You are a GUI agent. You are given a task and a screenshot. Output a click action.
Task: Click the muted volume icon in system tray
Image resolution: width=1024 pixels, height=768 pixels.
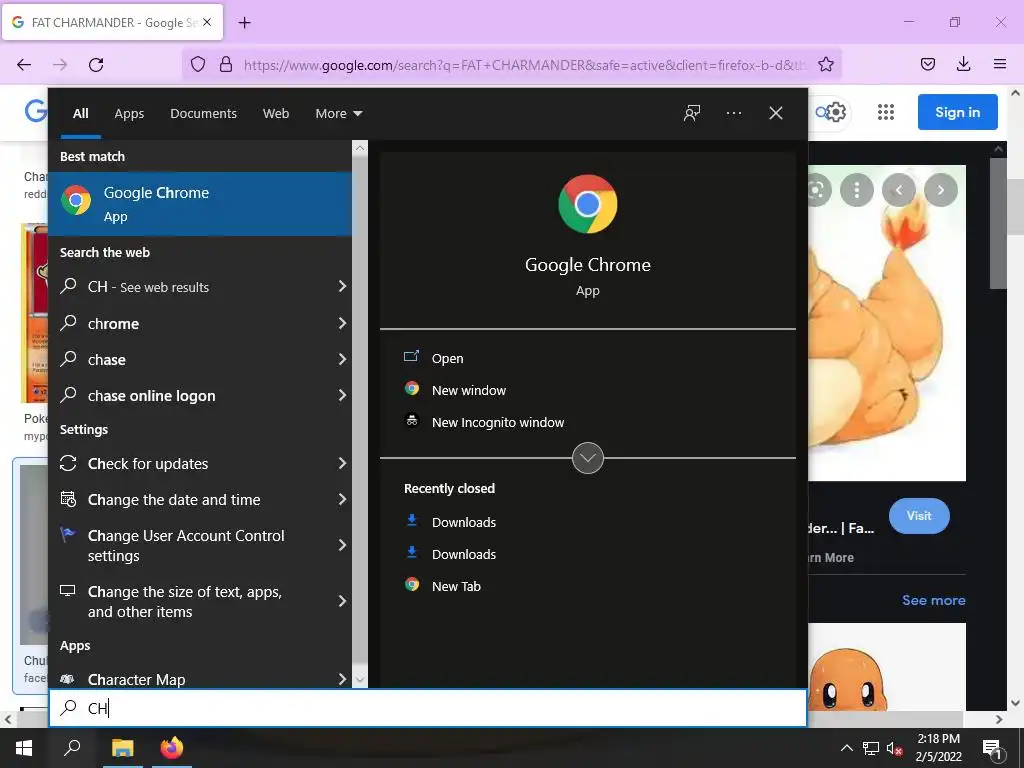(x=895, y=749)
